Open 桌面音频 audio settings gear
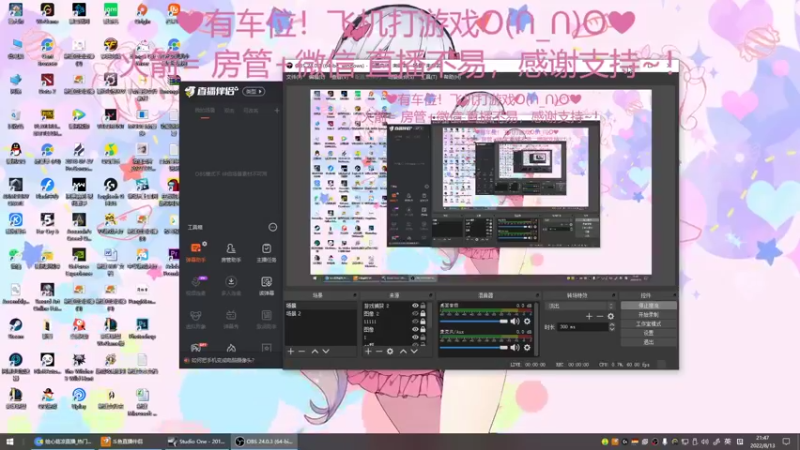This screenshot has height=450, width=800. (527, 321)
